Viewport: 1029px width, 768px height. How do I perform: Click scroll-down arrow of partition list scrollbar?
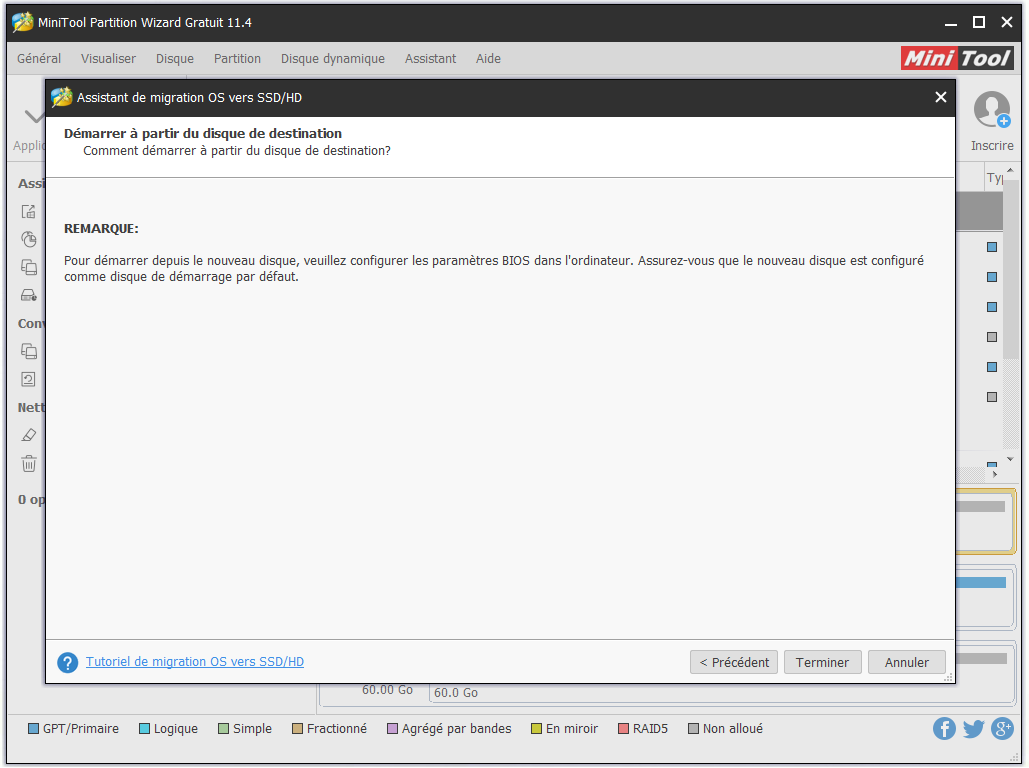click(x=1010, y=459)
